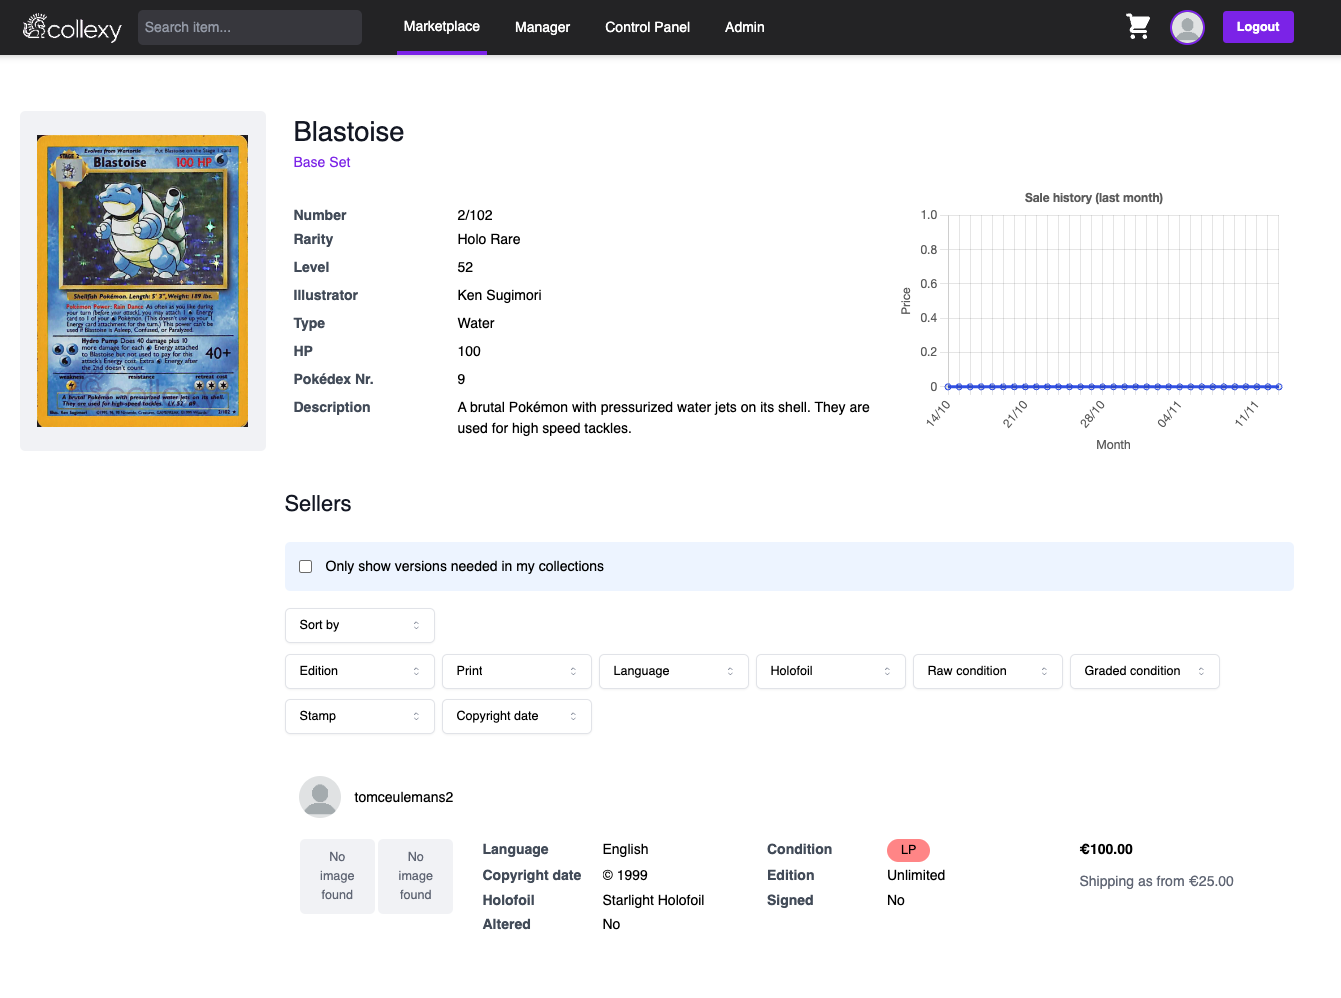View the Blastoise card image
The width and height of the screenshot is (1341, 998).
pos(143,281)
